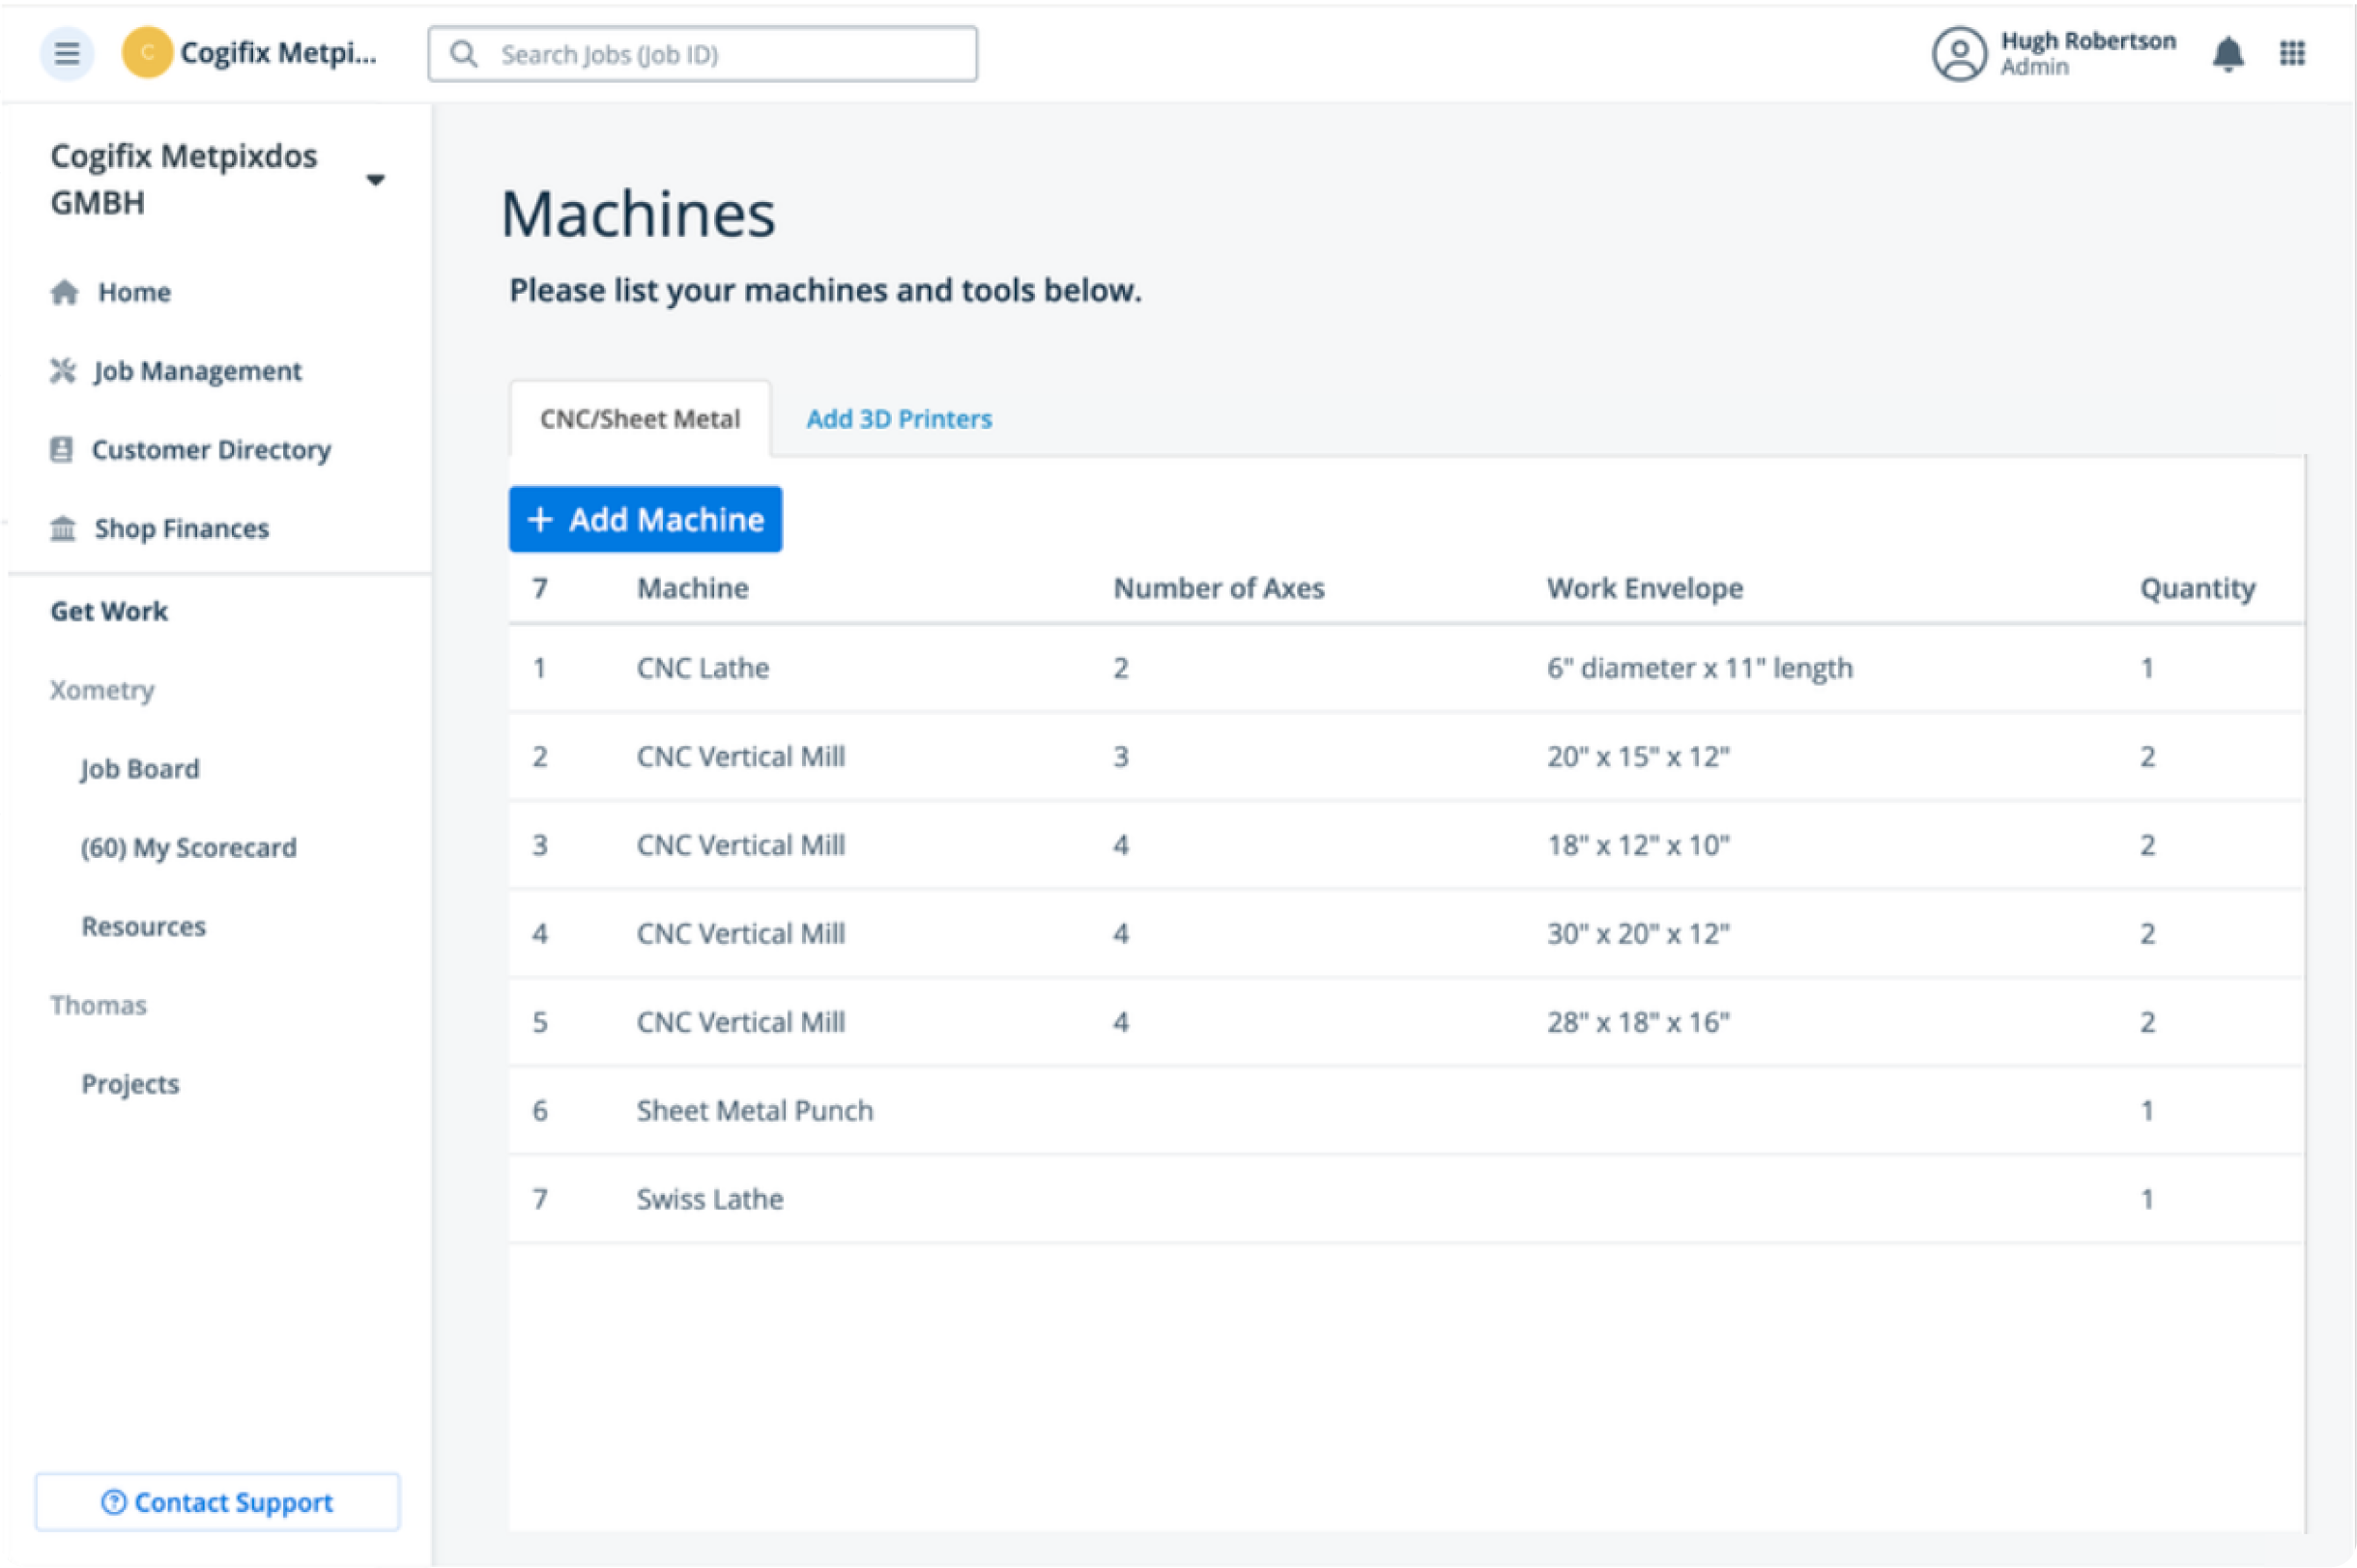Select the CNC/Sheet Metal tab
Viewport: 2357px width, 1568px height.
[640, 419]
